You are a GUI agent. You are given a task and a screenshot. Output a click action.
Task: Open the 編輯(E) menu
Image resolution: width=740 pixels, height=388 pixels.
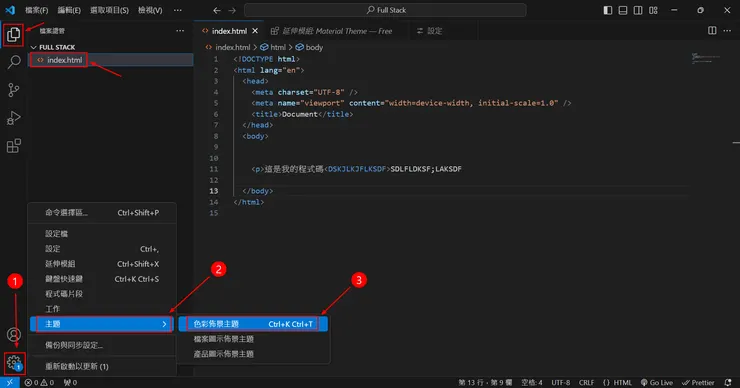pyautogui.click(x=69, y=10)
